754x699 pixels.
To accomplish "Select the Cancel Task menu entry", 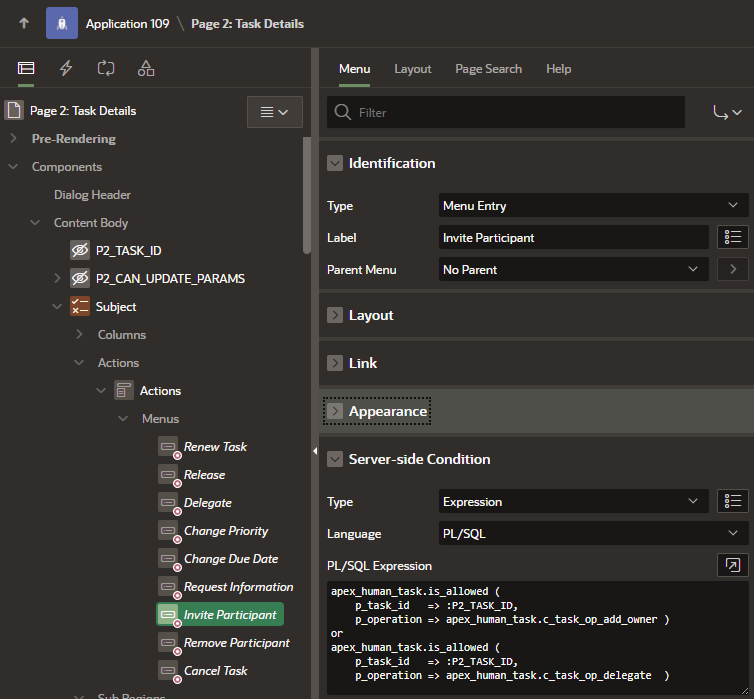I will click(x=215, y=671).
